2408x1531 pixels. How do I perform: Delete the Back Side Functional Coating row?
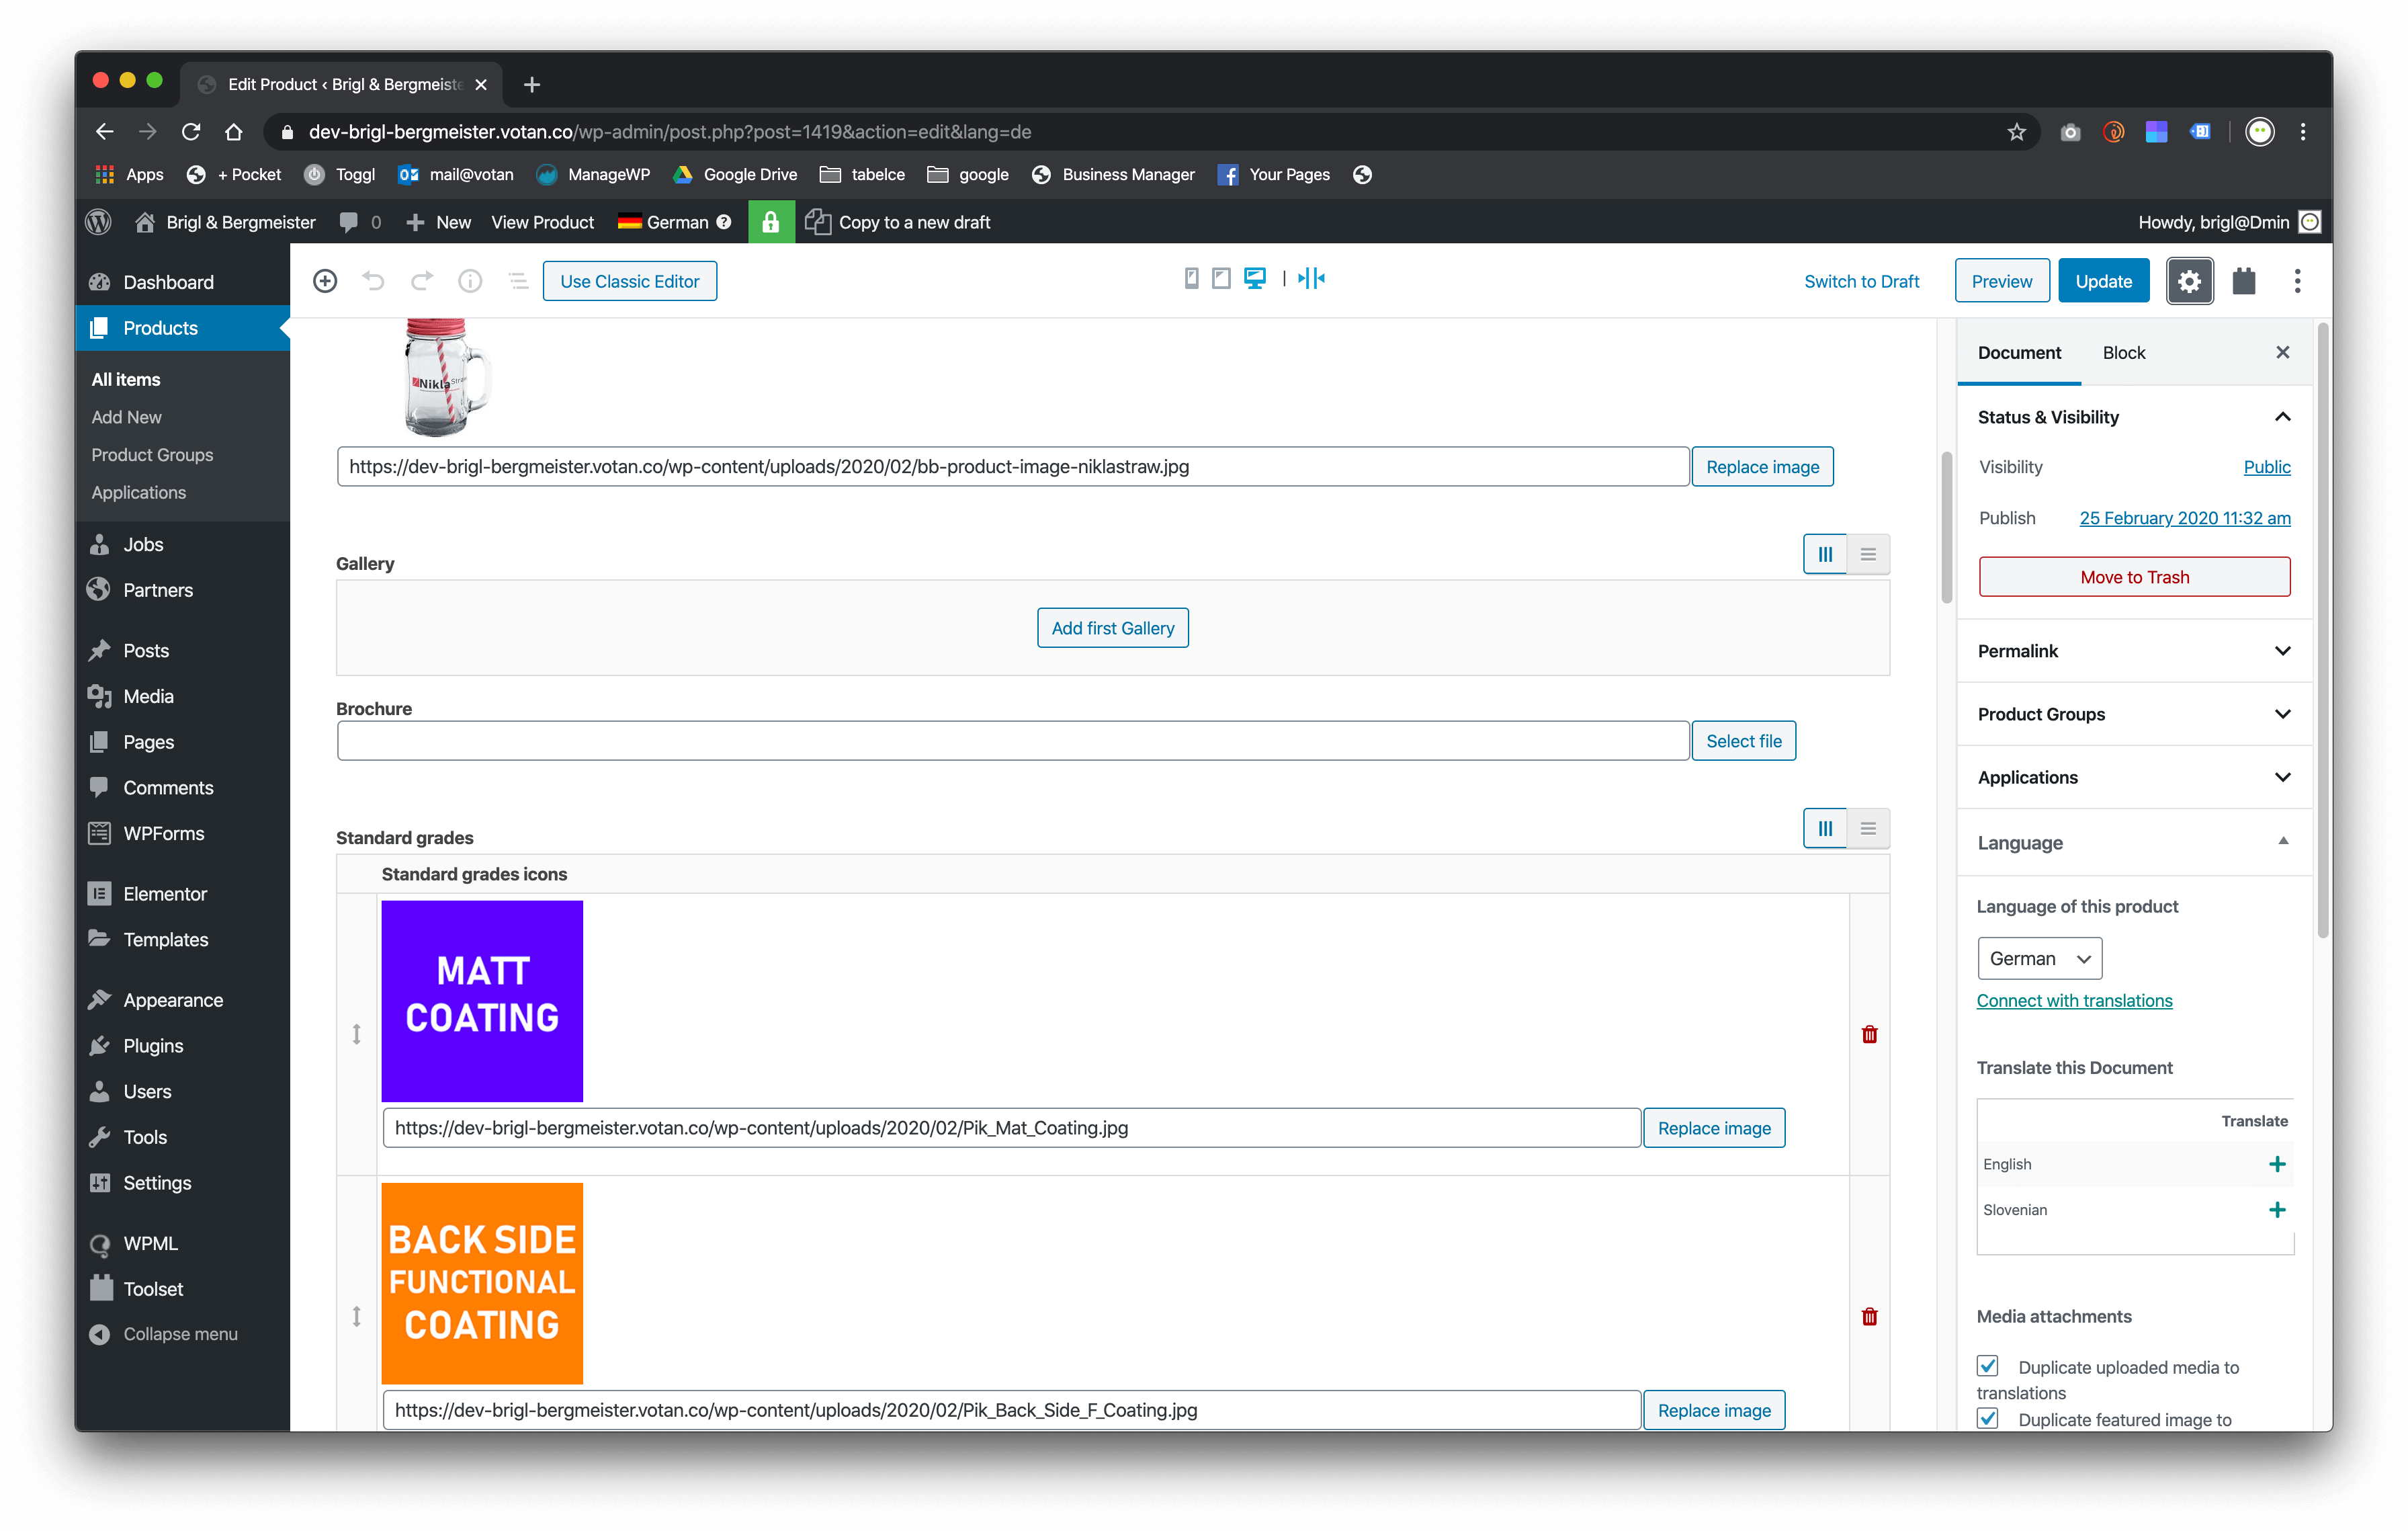coord(1869,1316)
